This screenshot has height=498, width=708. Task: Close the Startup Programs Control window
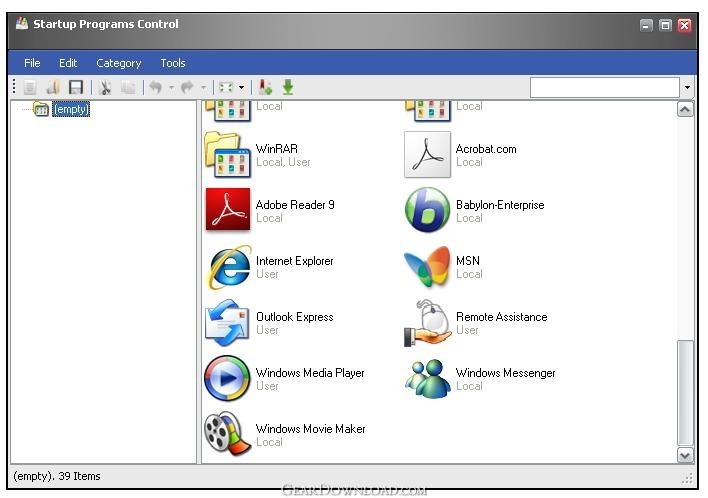pyautogui.click(x=685, y=25)
